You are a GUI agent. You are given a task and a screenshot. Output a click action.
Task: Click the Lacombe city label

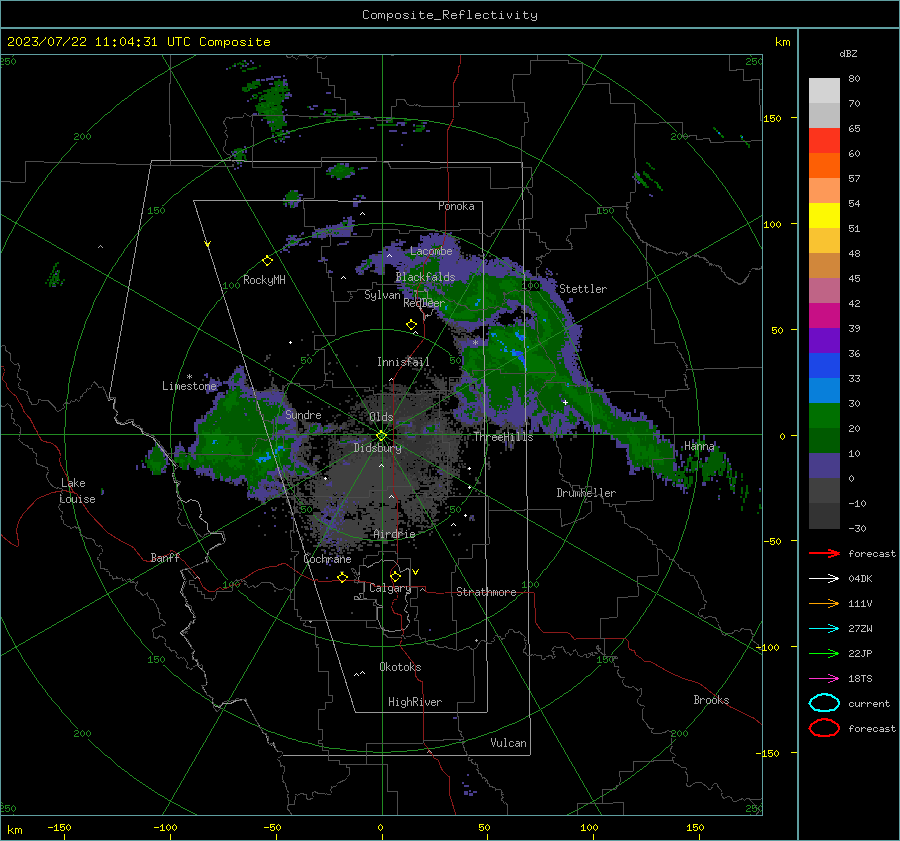pos(431,251)
